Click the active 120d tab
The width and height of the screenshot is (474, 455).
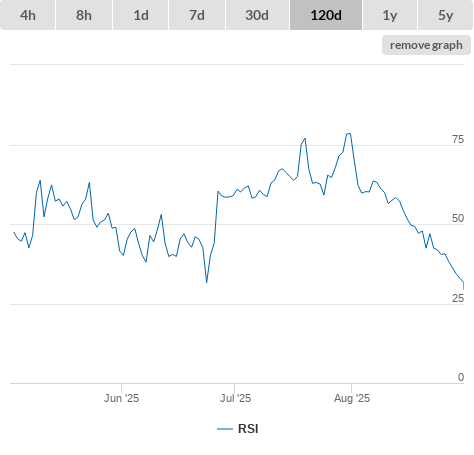click(326, 15)
